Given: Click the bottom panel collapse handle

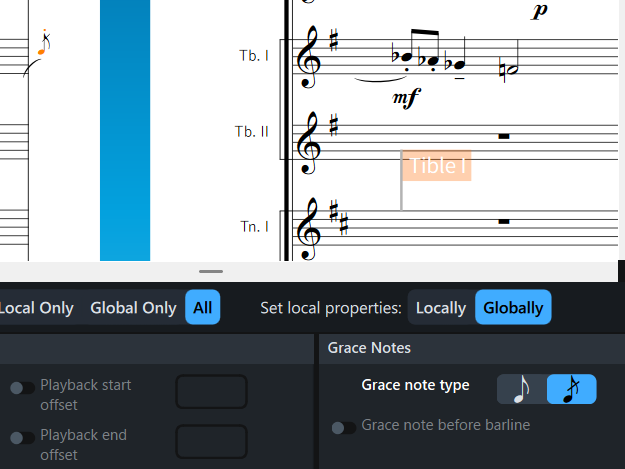Looking at the screenshot, I should pos(211,271).
